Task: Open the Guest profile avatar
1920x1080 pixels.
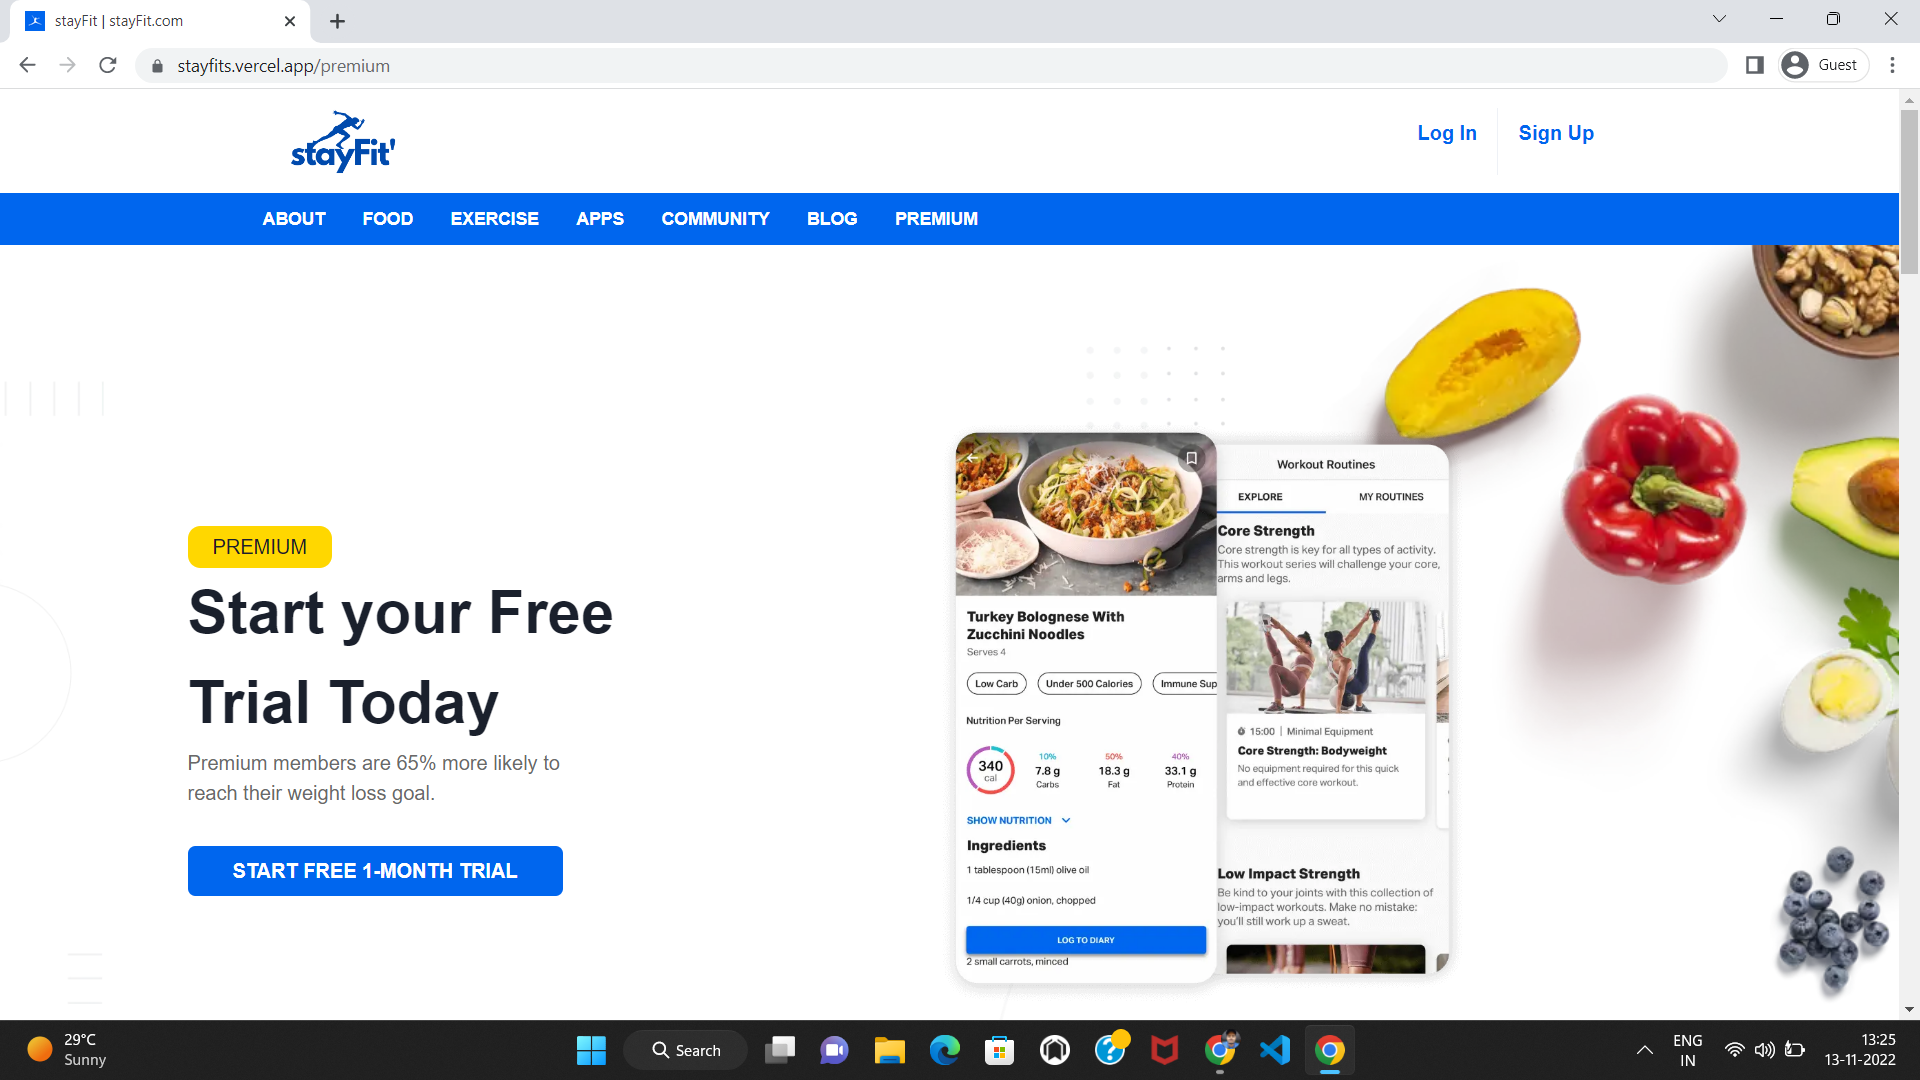Action: point(1795,65)
